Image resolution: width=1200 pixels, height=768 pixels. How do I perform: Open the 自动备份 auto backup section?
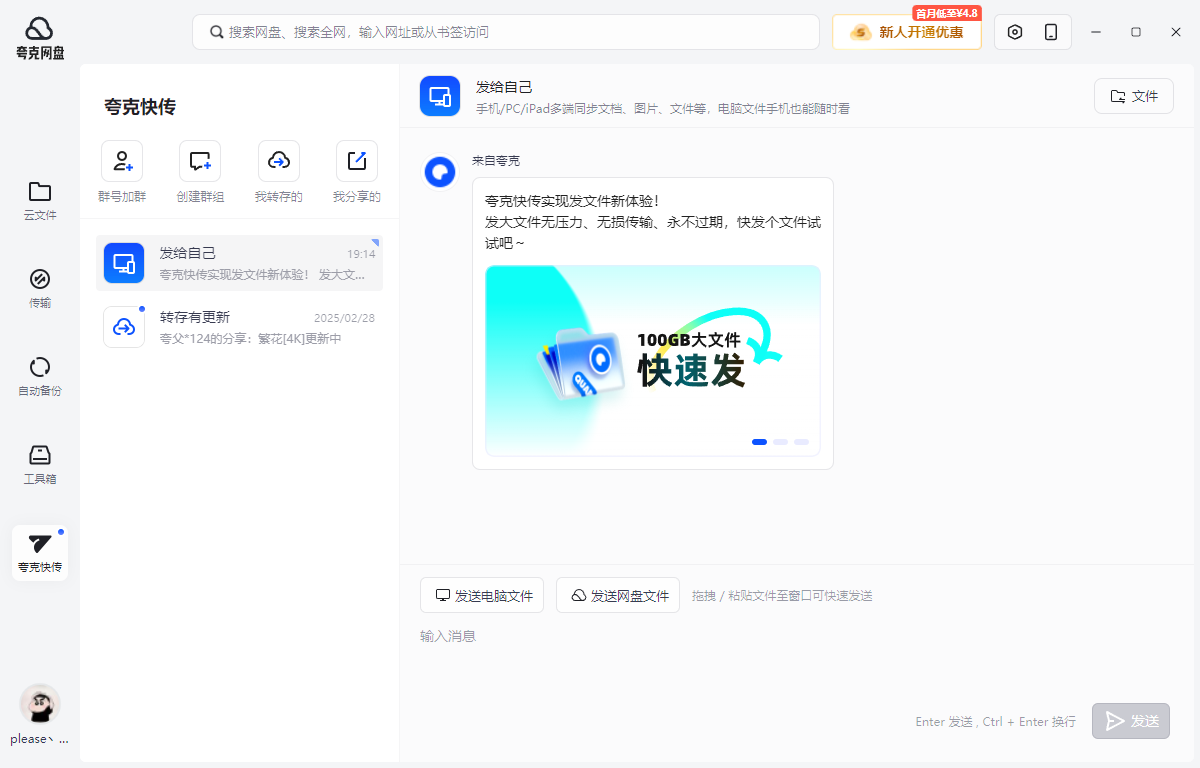click(40, 377)
